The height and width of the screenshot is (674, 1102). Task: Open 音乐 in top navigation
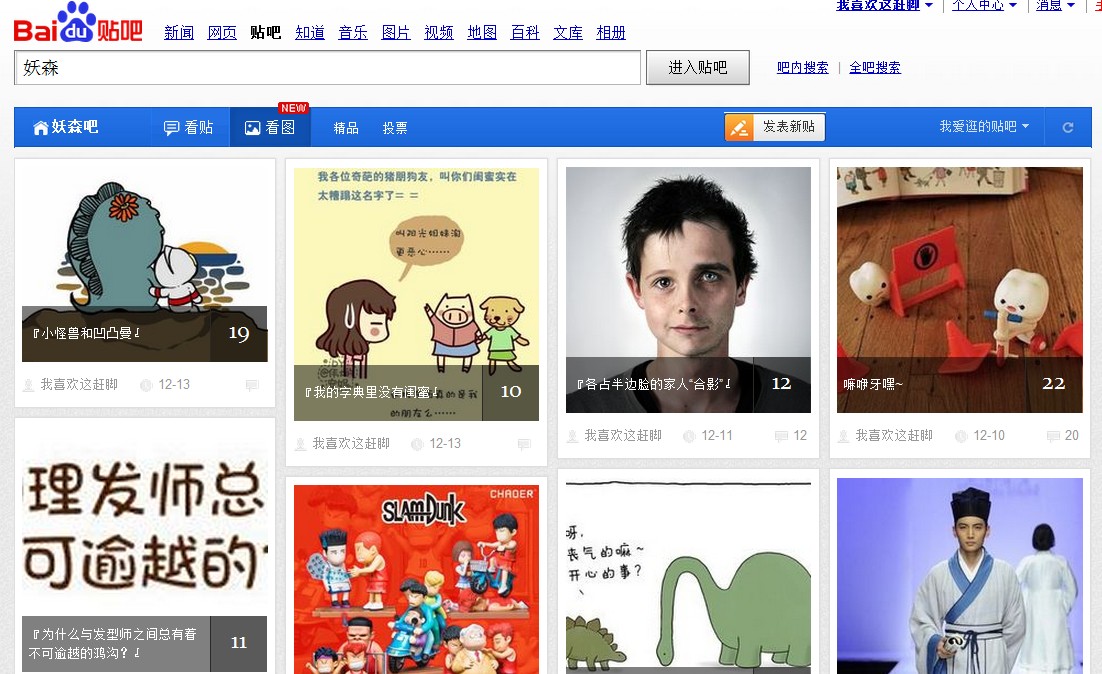353,32
